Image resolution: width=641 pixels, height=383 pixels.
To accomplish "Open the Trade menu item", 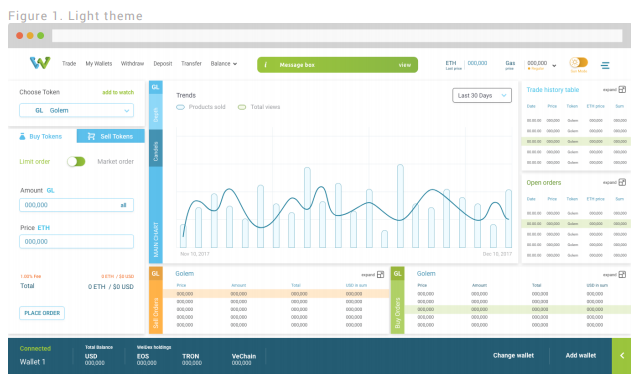I will click(x=69, y=64).
